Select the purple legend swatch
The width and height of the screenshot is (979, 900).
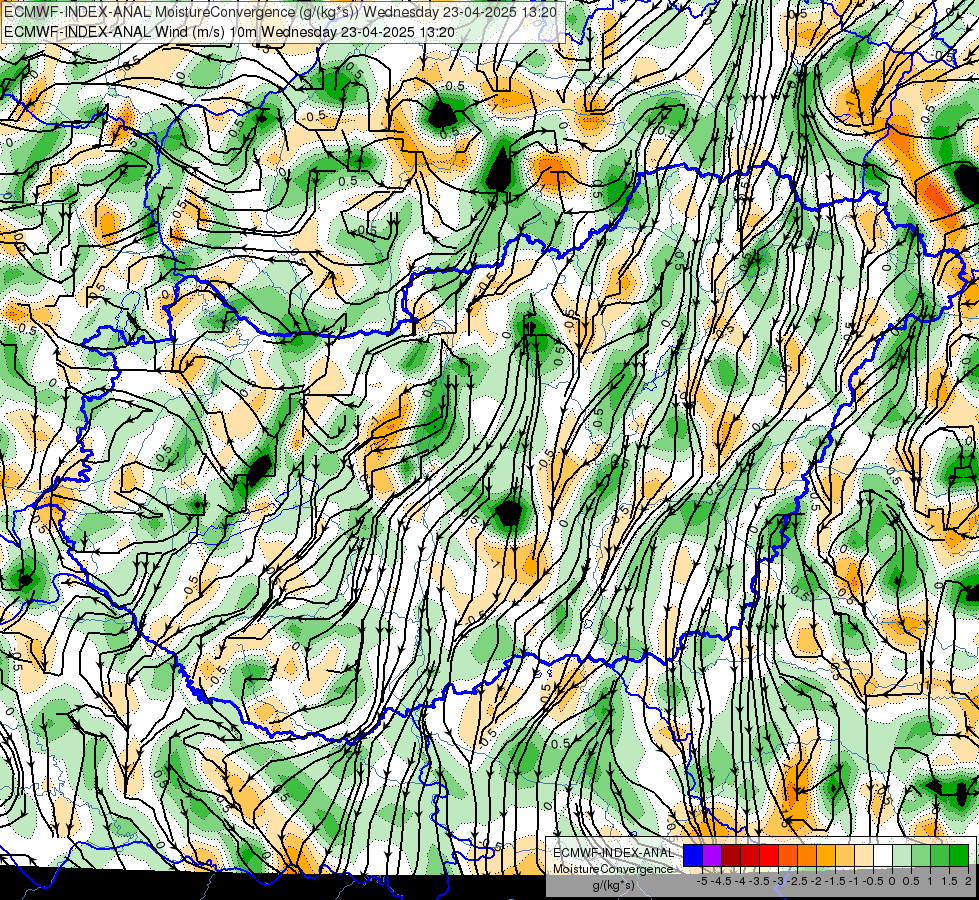712,855
